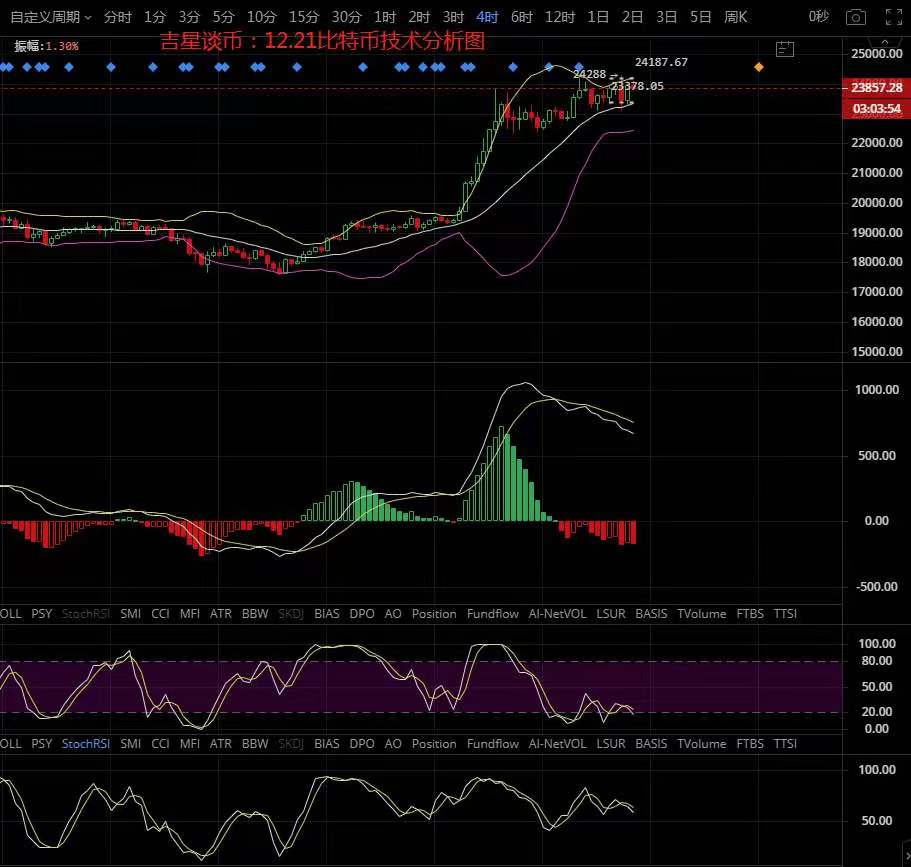Select highlighted StochRSI in lower indicator row
Screen dimensions: 911x867
coord(87,744)
